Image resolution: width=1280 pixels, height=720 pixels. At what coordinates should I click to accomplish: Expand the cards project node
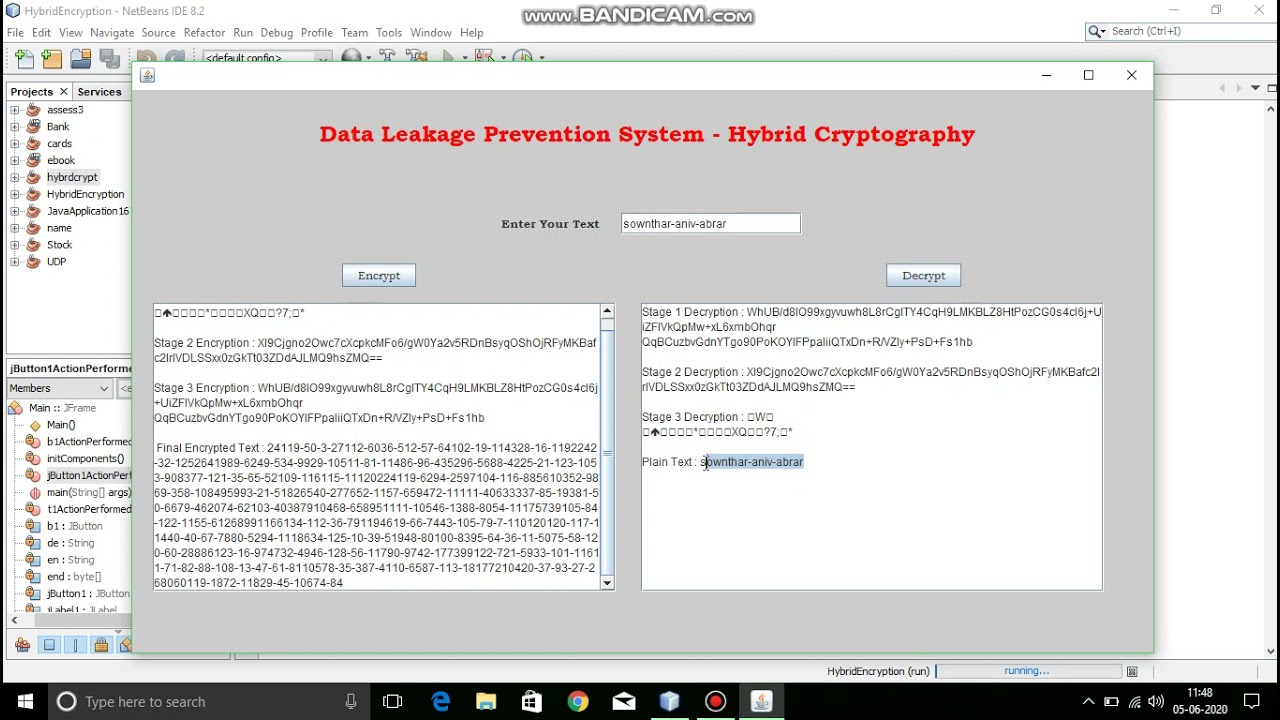point(15,144)
